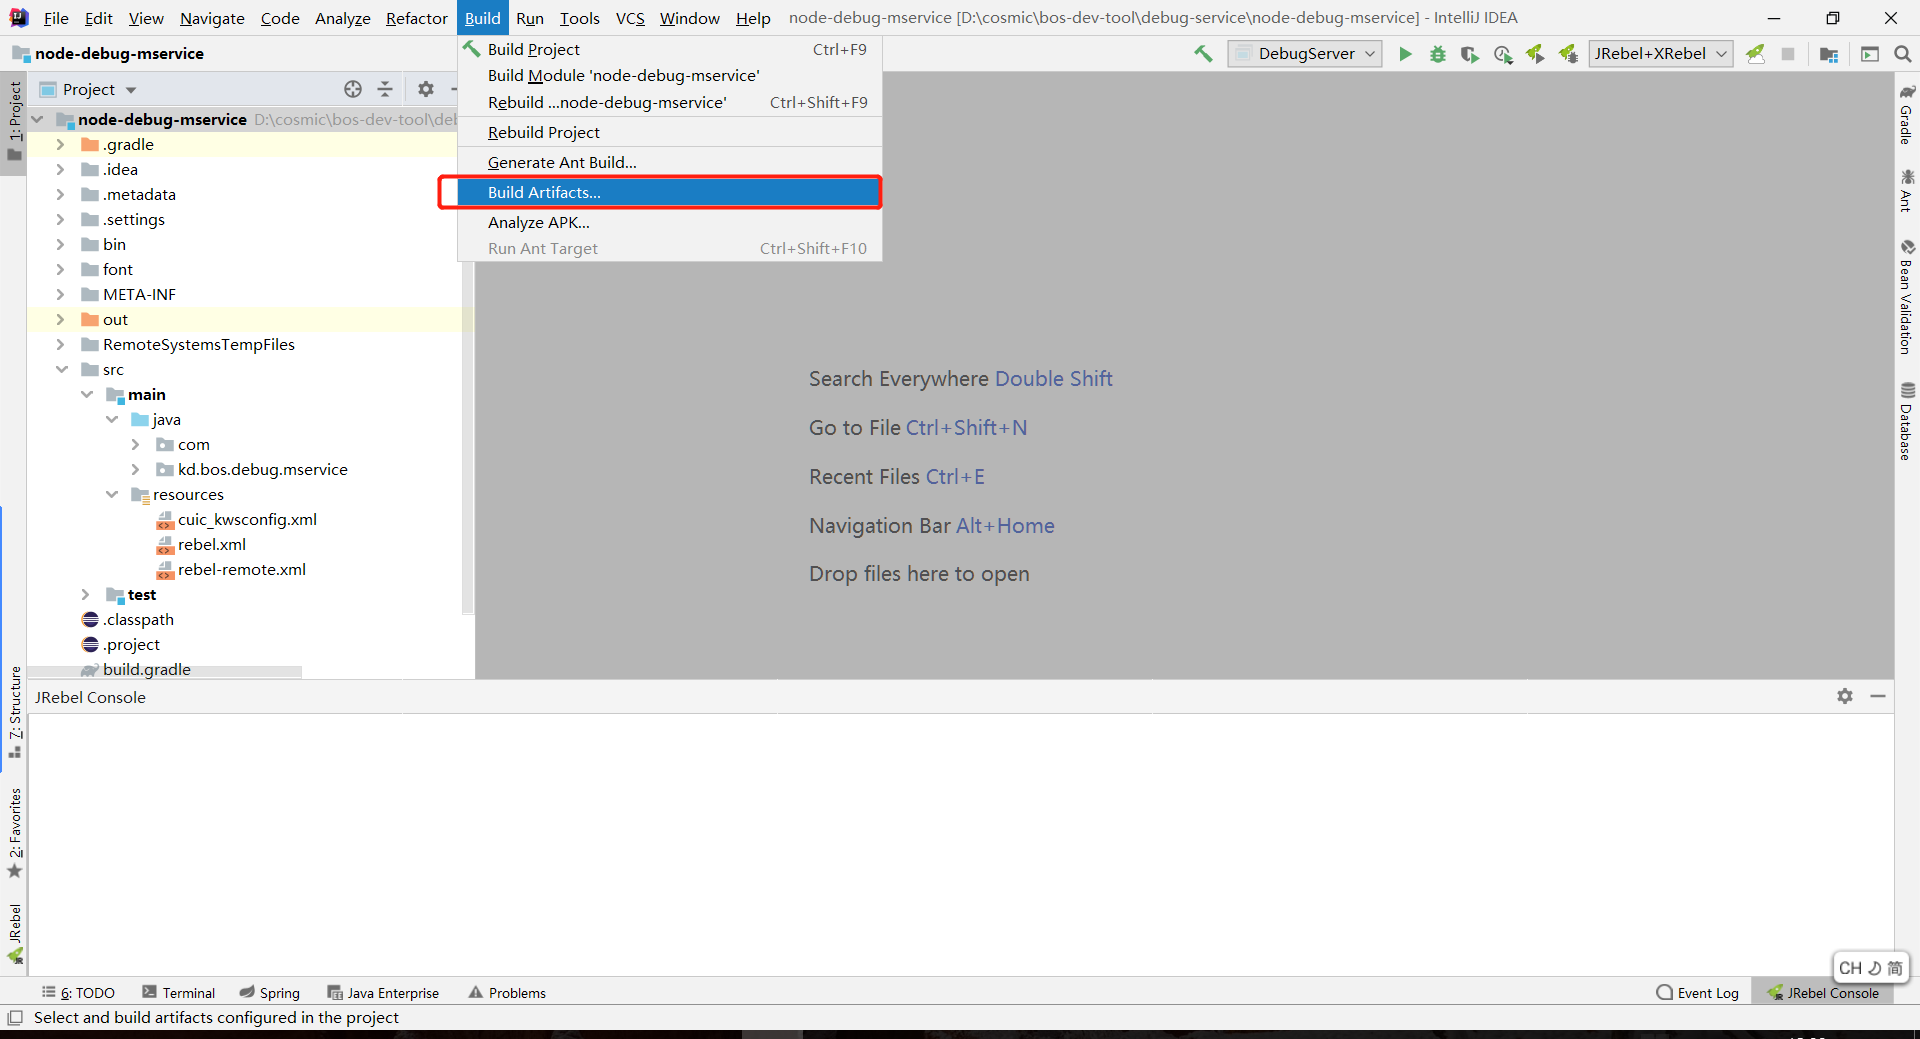This screenshot has height=1039, width=1920.
Task: Toggle the 1: Project side tab
Action: tap(14, 121)
